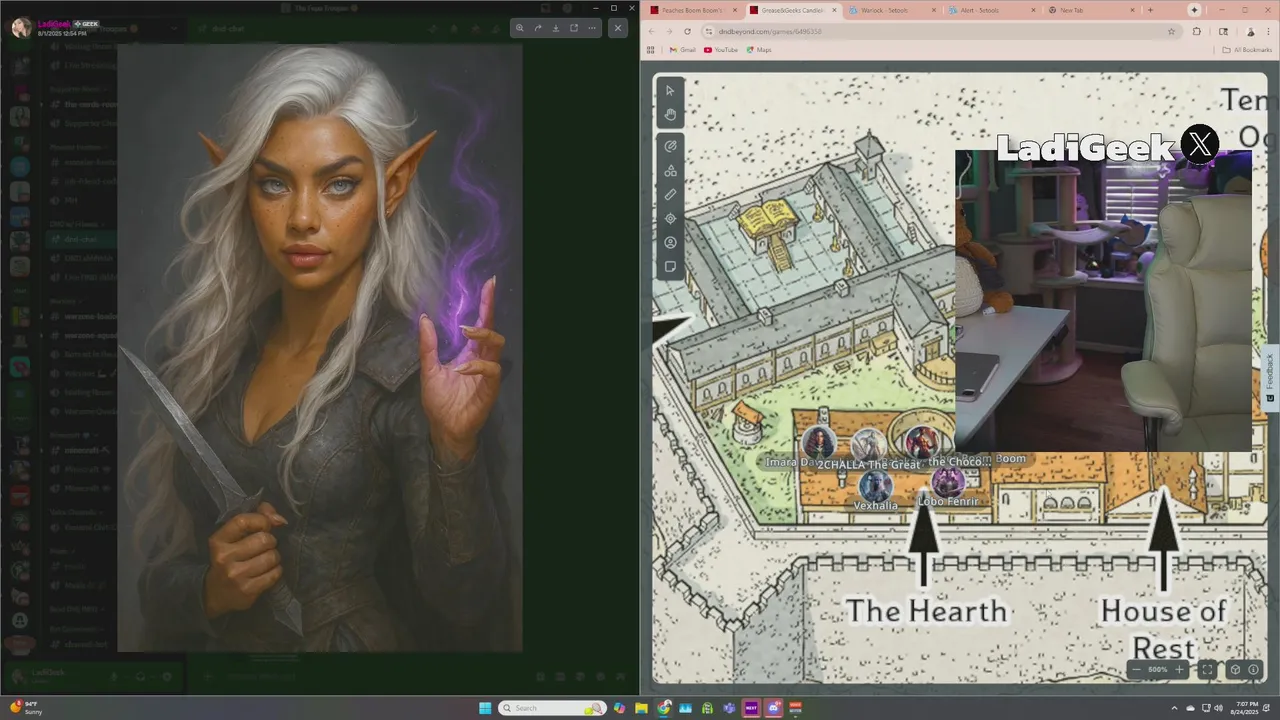
Task: Pick the shapes tool in the map toolbar
Action: click(670, 171)
